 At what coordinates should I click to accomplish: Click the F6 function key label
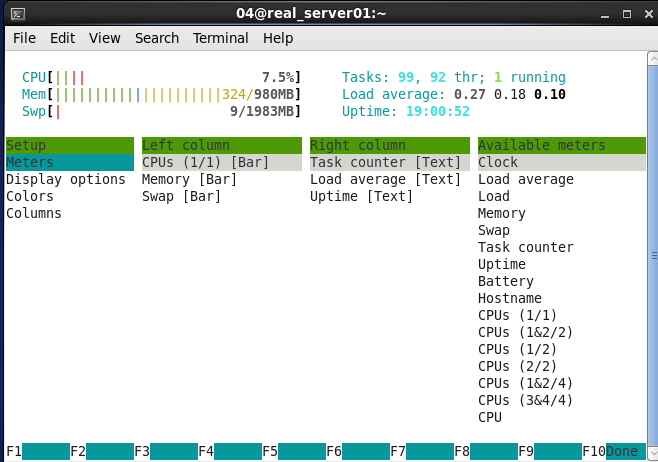tap(334, 452)
